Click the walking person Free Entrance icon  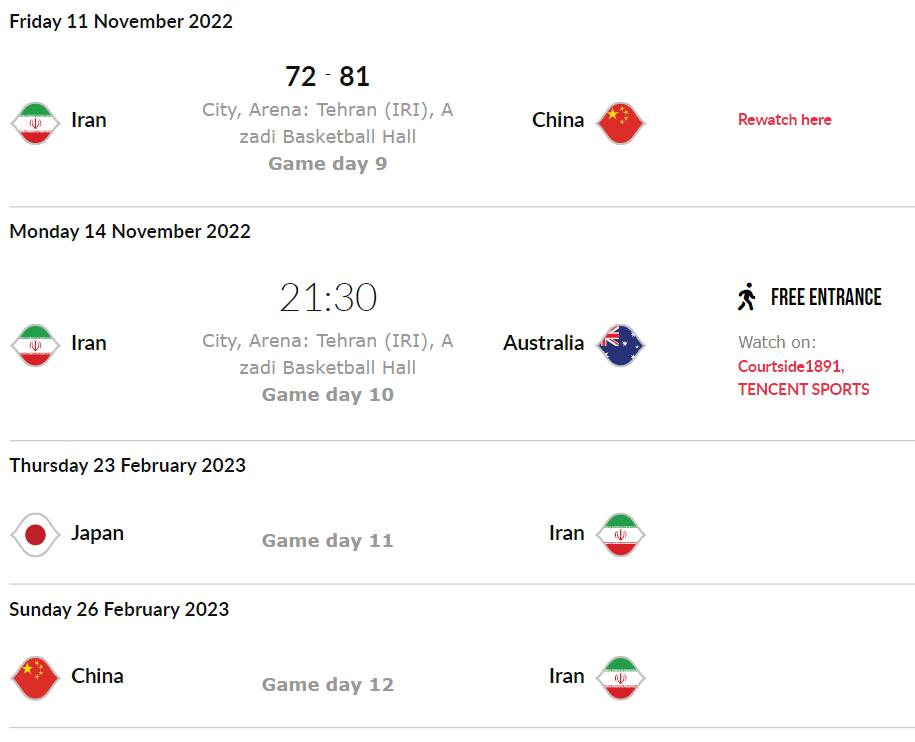[x=747, y=297]
